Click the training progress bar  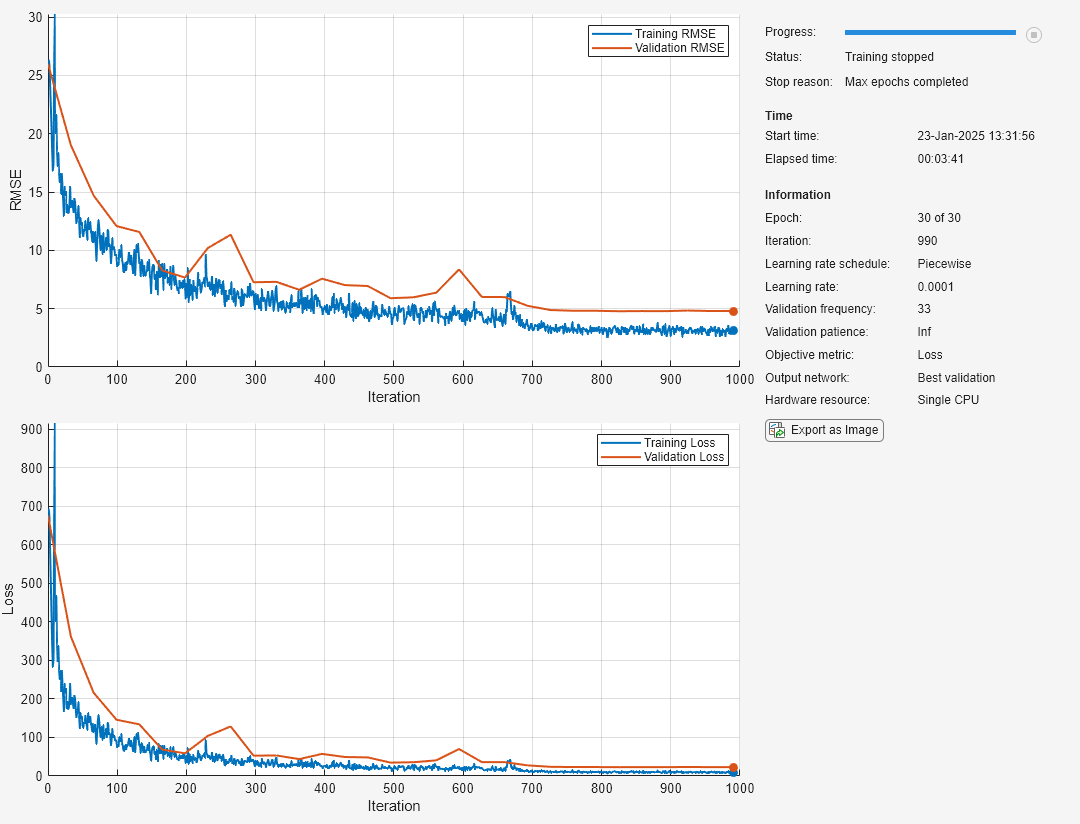point(929,33)
